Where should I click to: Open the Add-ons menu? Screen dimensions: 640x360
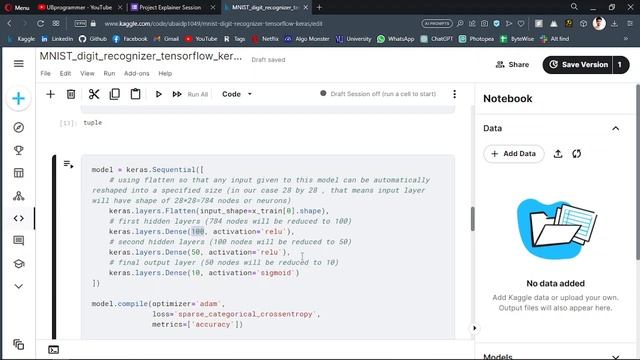click(137, 73)
